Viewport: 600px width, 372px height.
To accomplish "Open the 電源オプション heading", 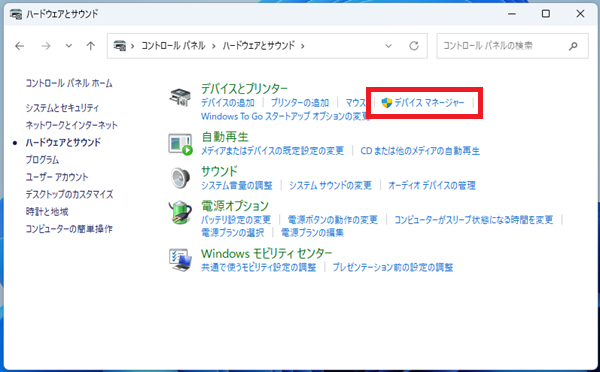I will coord(235,206).
